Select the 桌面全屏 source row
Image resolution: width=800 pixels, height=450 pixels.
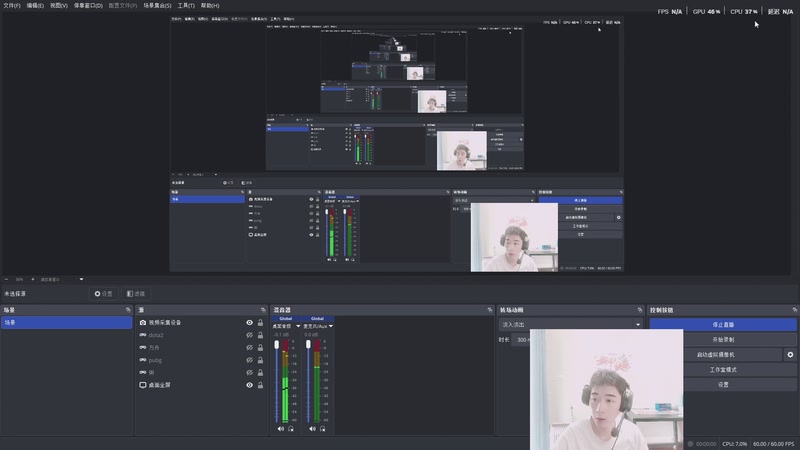pos(202,385)
